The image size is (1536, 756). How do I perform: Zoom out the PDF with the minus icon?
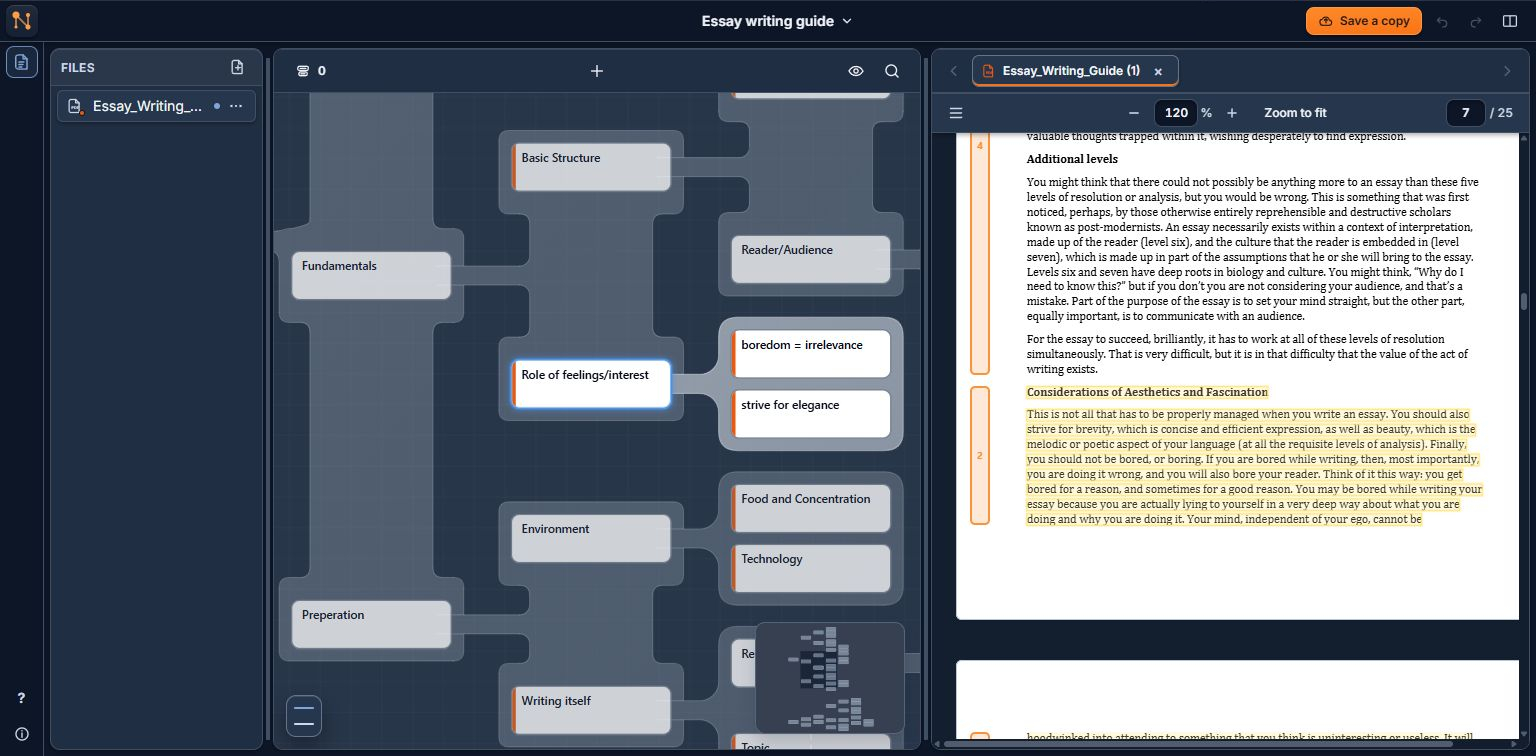[x=1134, y=113]
